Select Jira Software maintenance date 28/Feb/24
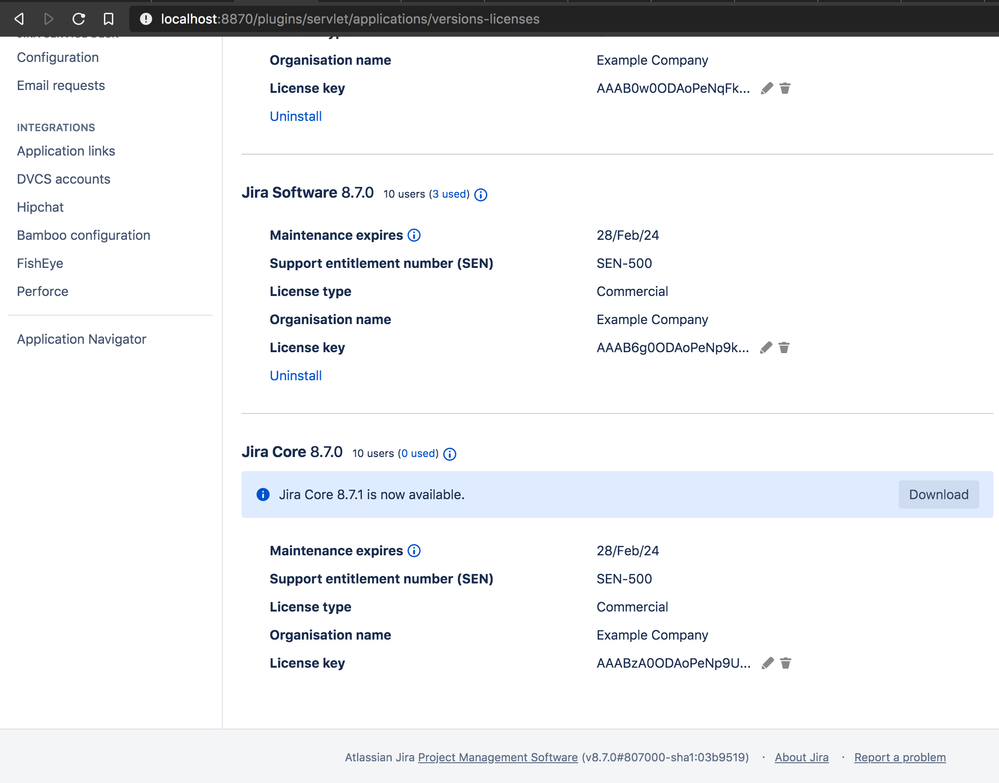Screen dimensions: 999x783 pos(628,235)
